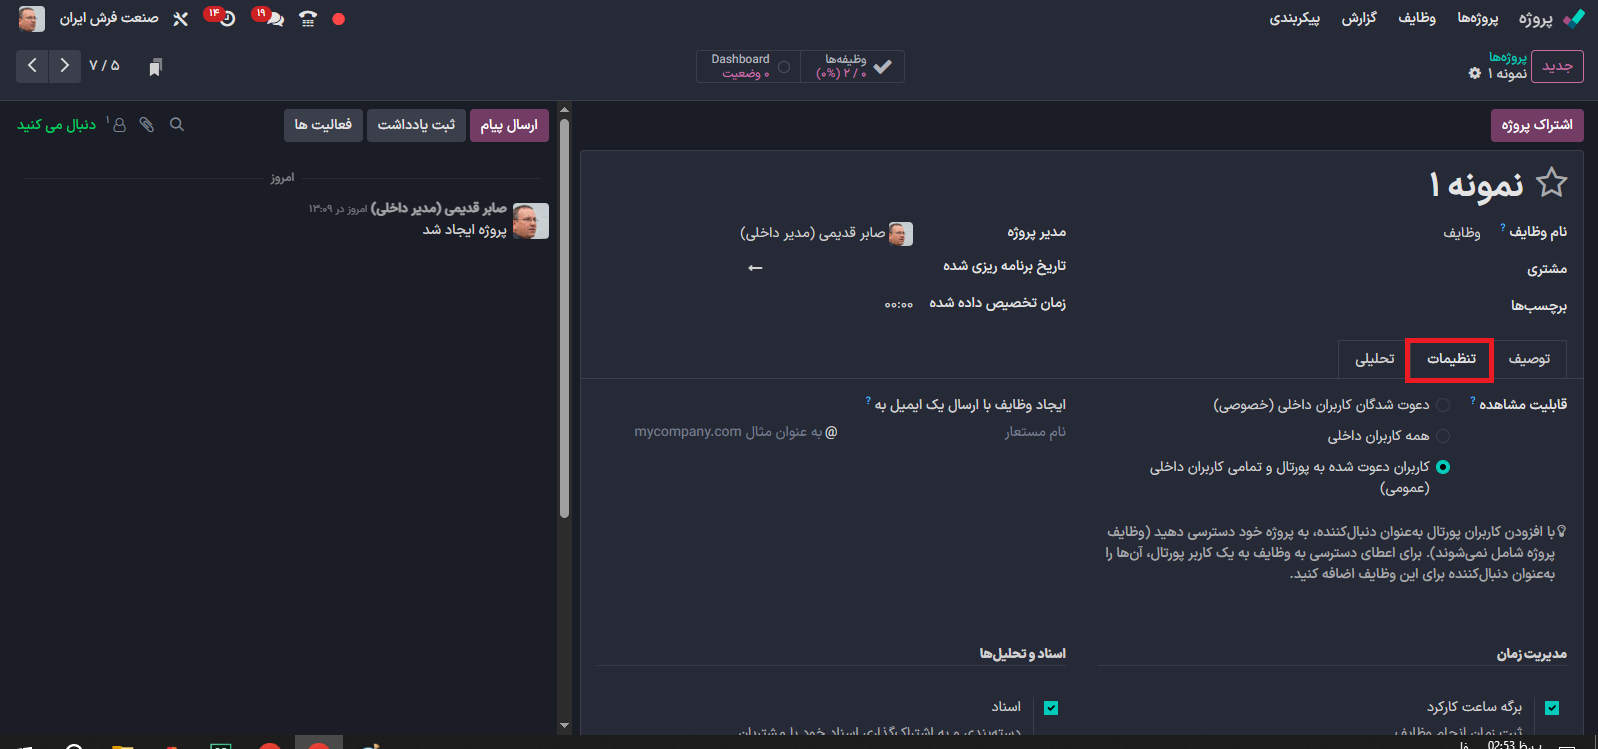Go to next record with pager arrow

[x=64, y=66]
